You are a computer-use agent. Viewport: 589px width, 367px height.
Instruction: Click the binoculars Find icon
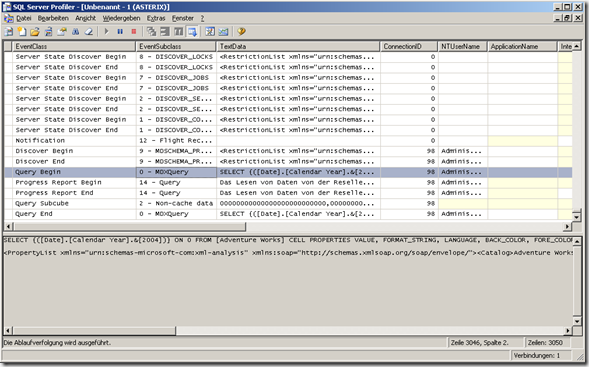(x=76, y=32)
